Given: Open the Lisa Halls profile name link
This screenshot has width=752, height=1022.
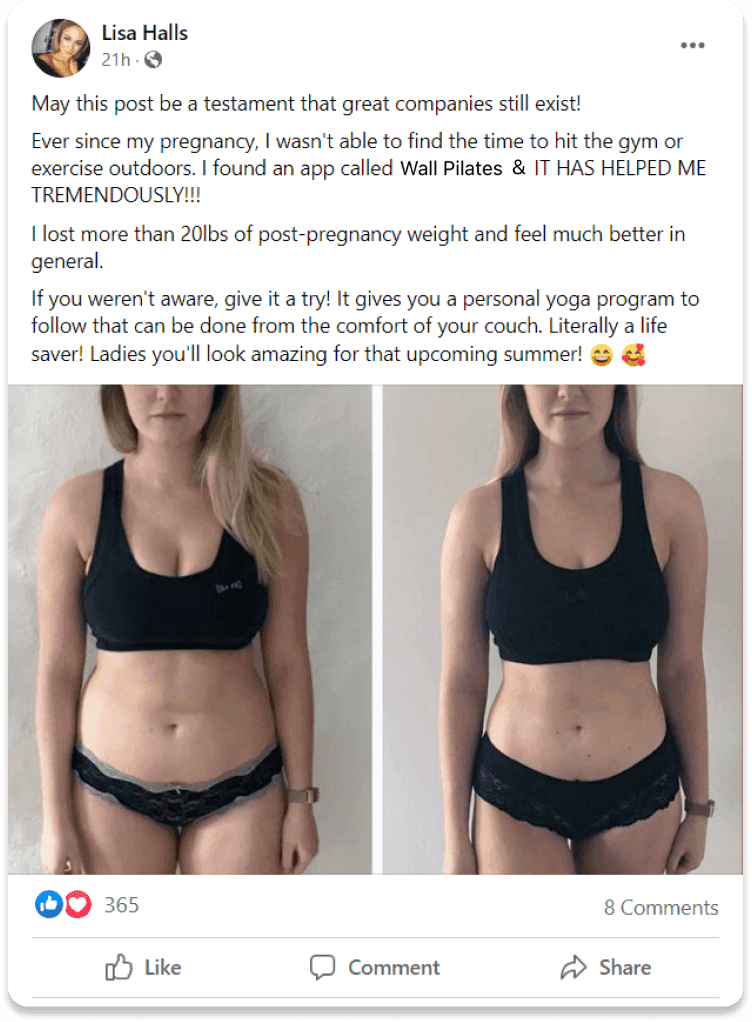Looking at the screenshot, I should coord(145,33).
